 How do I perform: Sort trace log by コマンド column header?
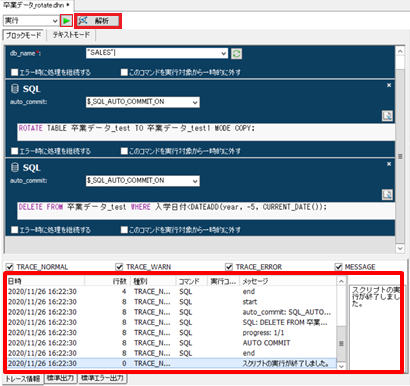pos(192,281)
